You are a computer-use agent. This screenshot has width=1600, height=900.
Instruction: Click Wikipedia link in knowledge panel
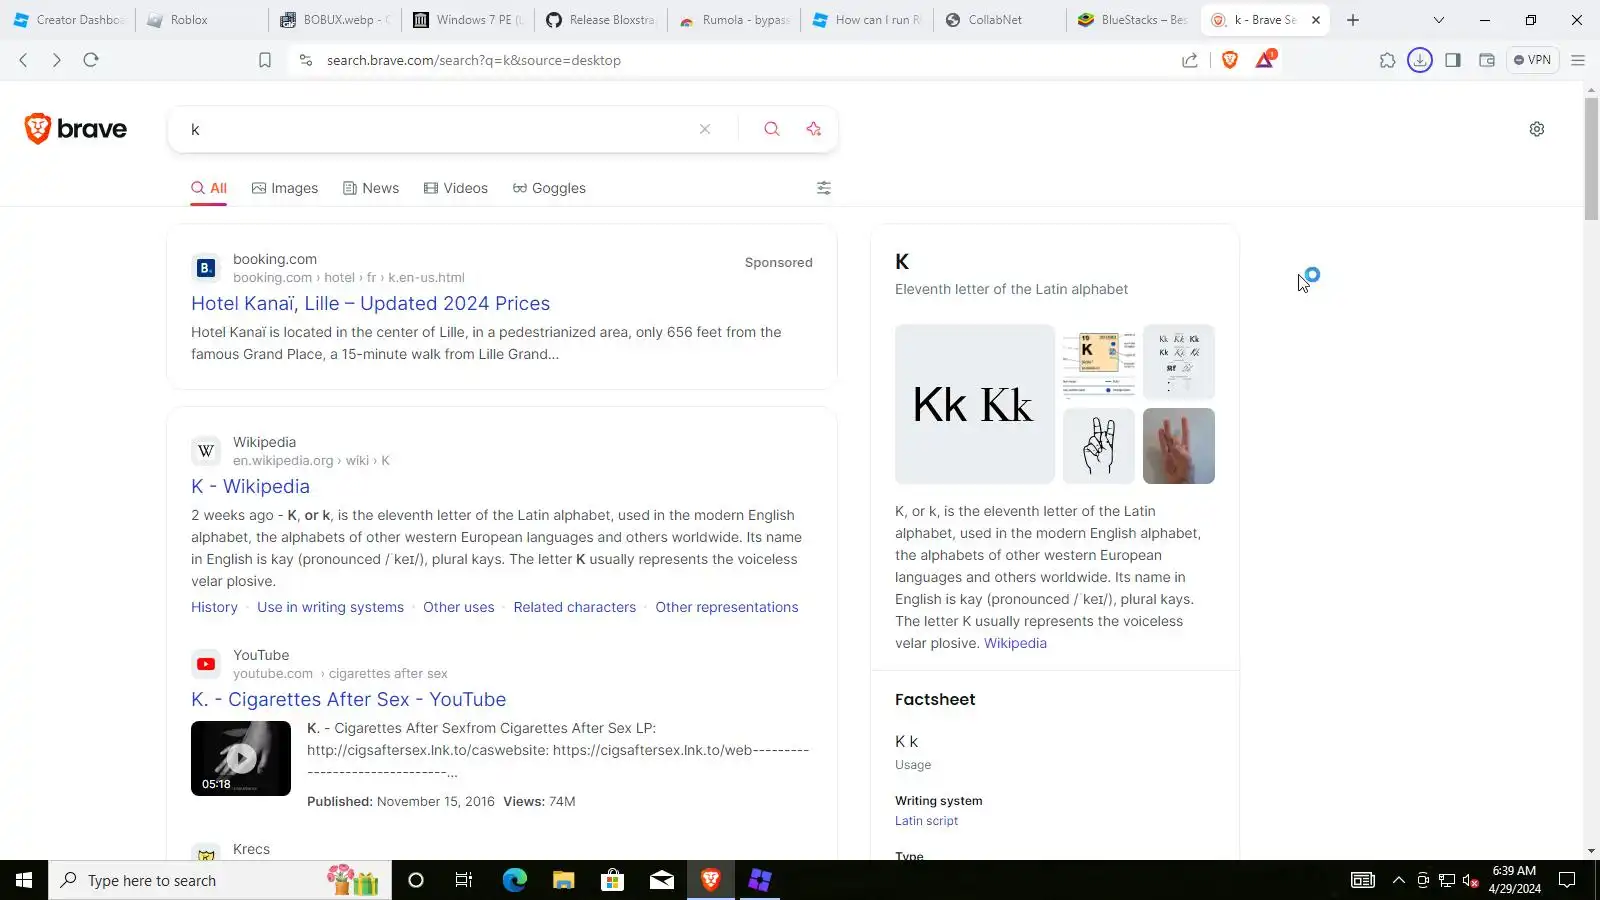[x=1015, y=643]
